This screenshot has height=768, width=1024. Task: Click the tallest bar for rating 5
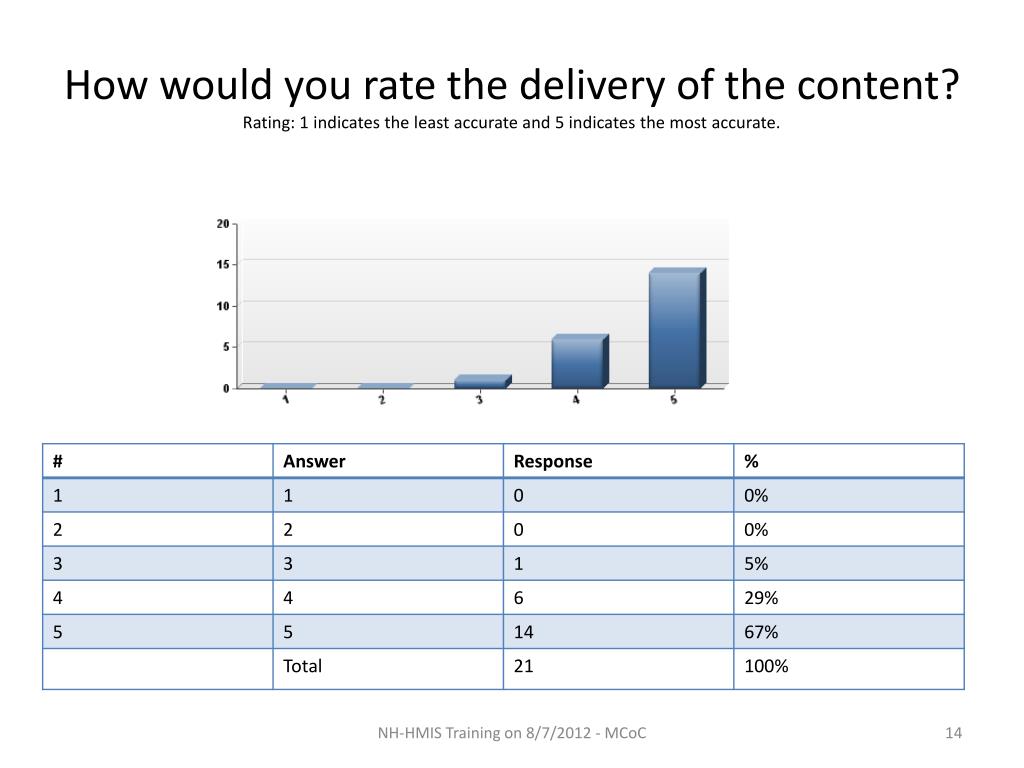[677, 328]
